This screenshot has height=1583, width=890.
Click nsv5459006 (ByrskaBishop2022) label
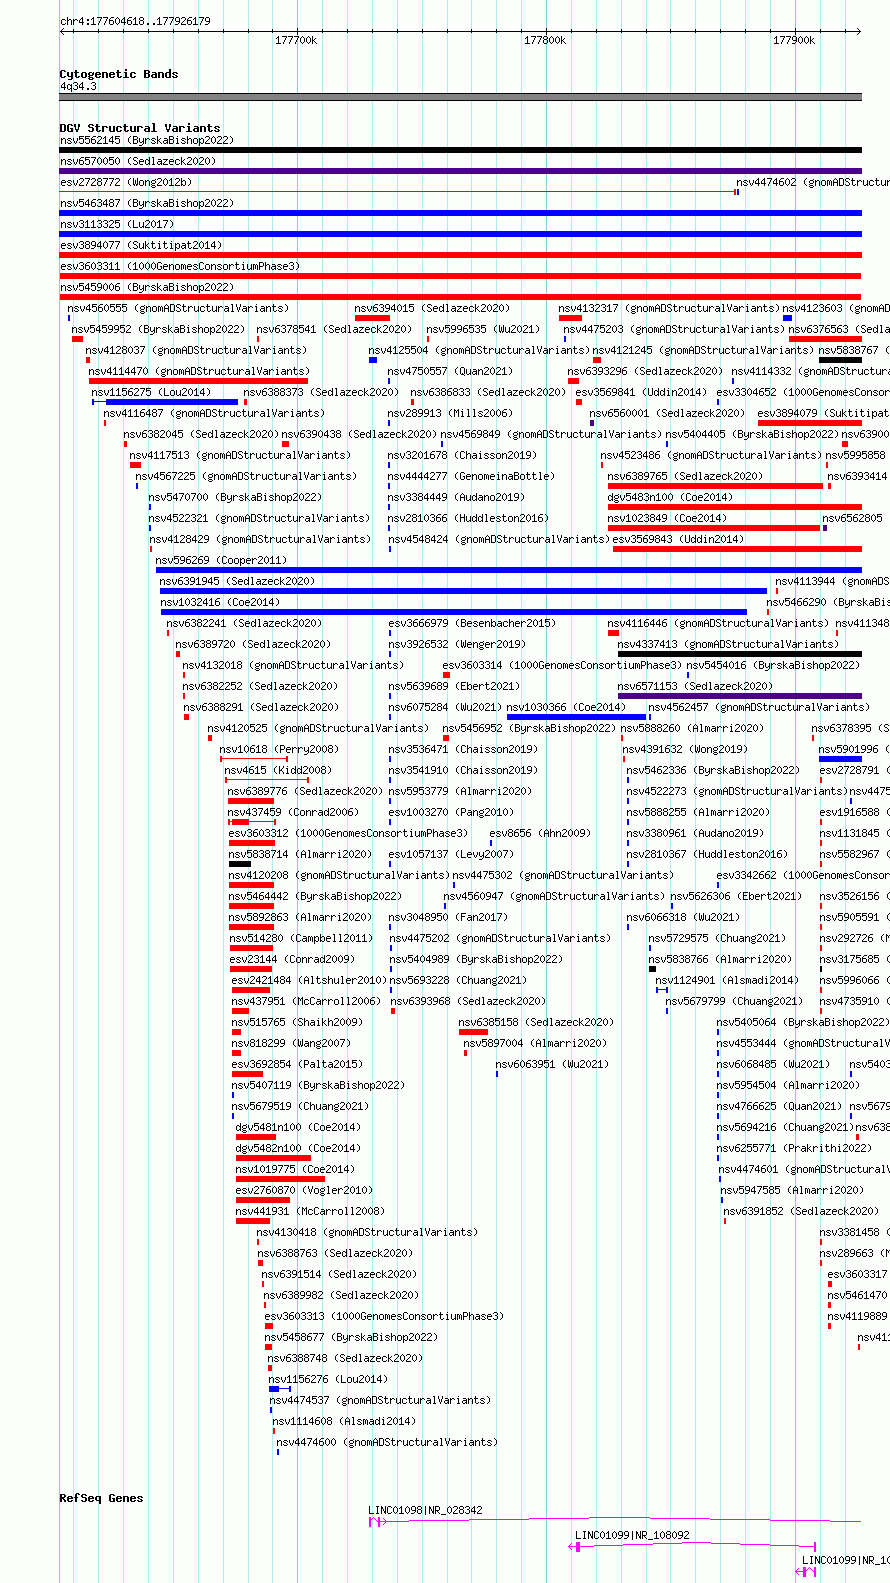pyautogui.click(x=147, y=287)
